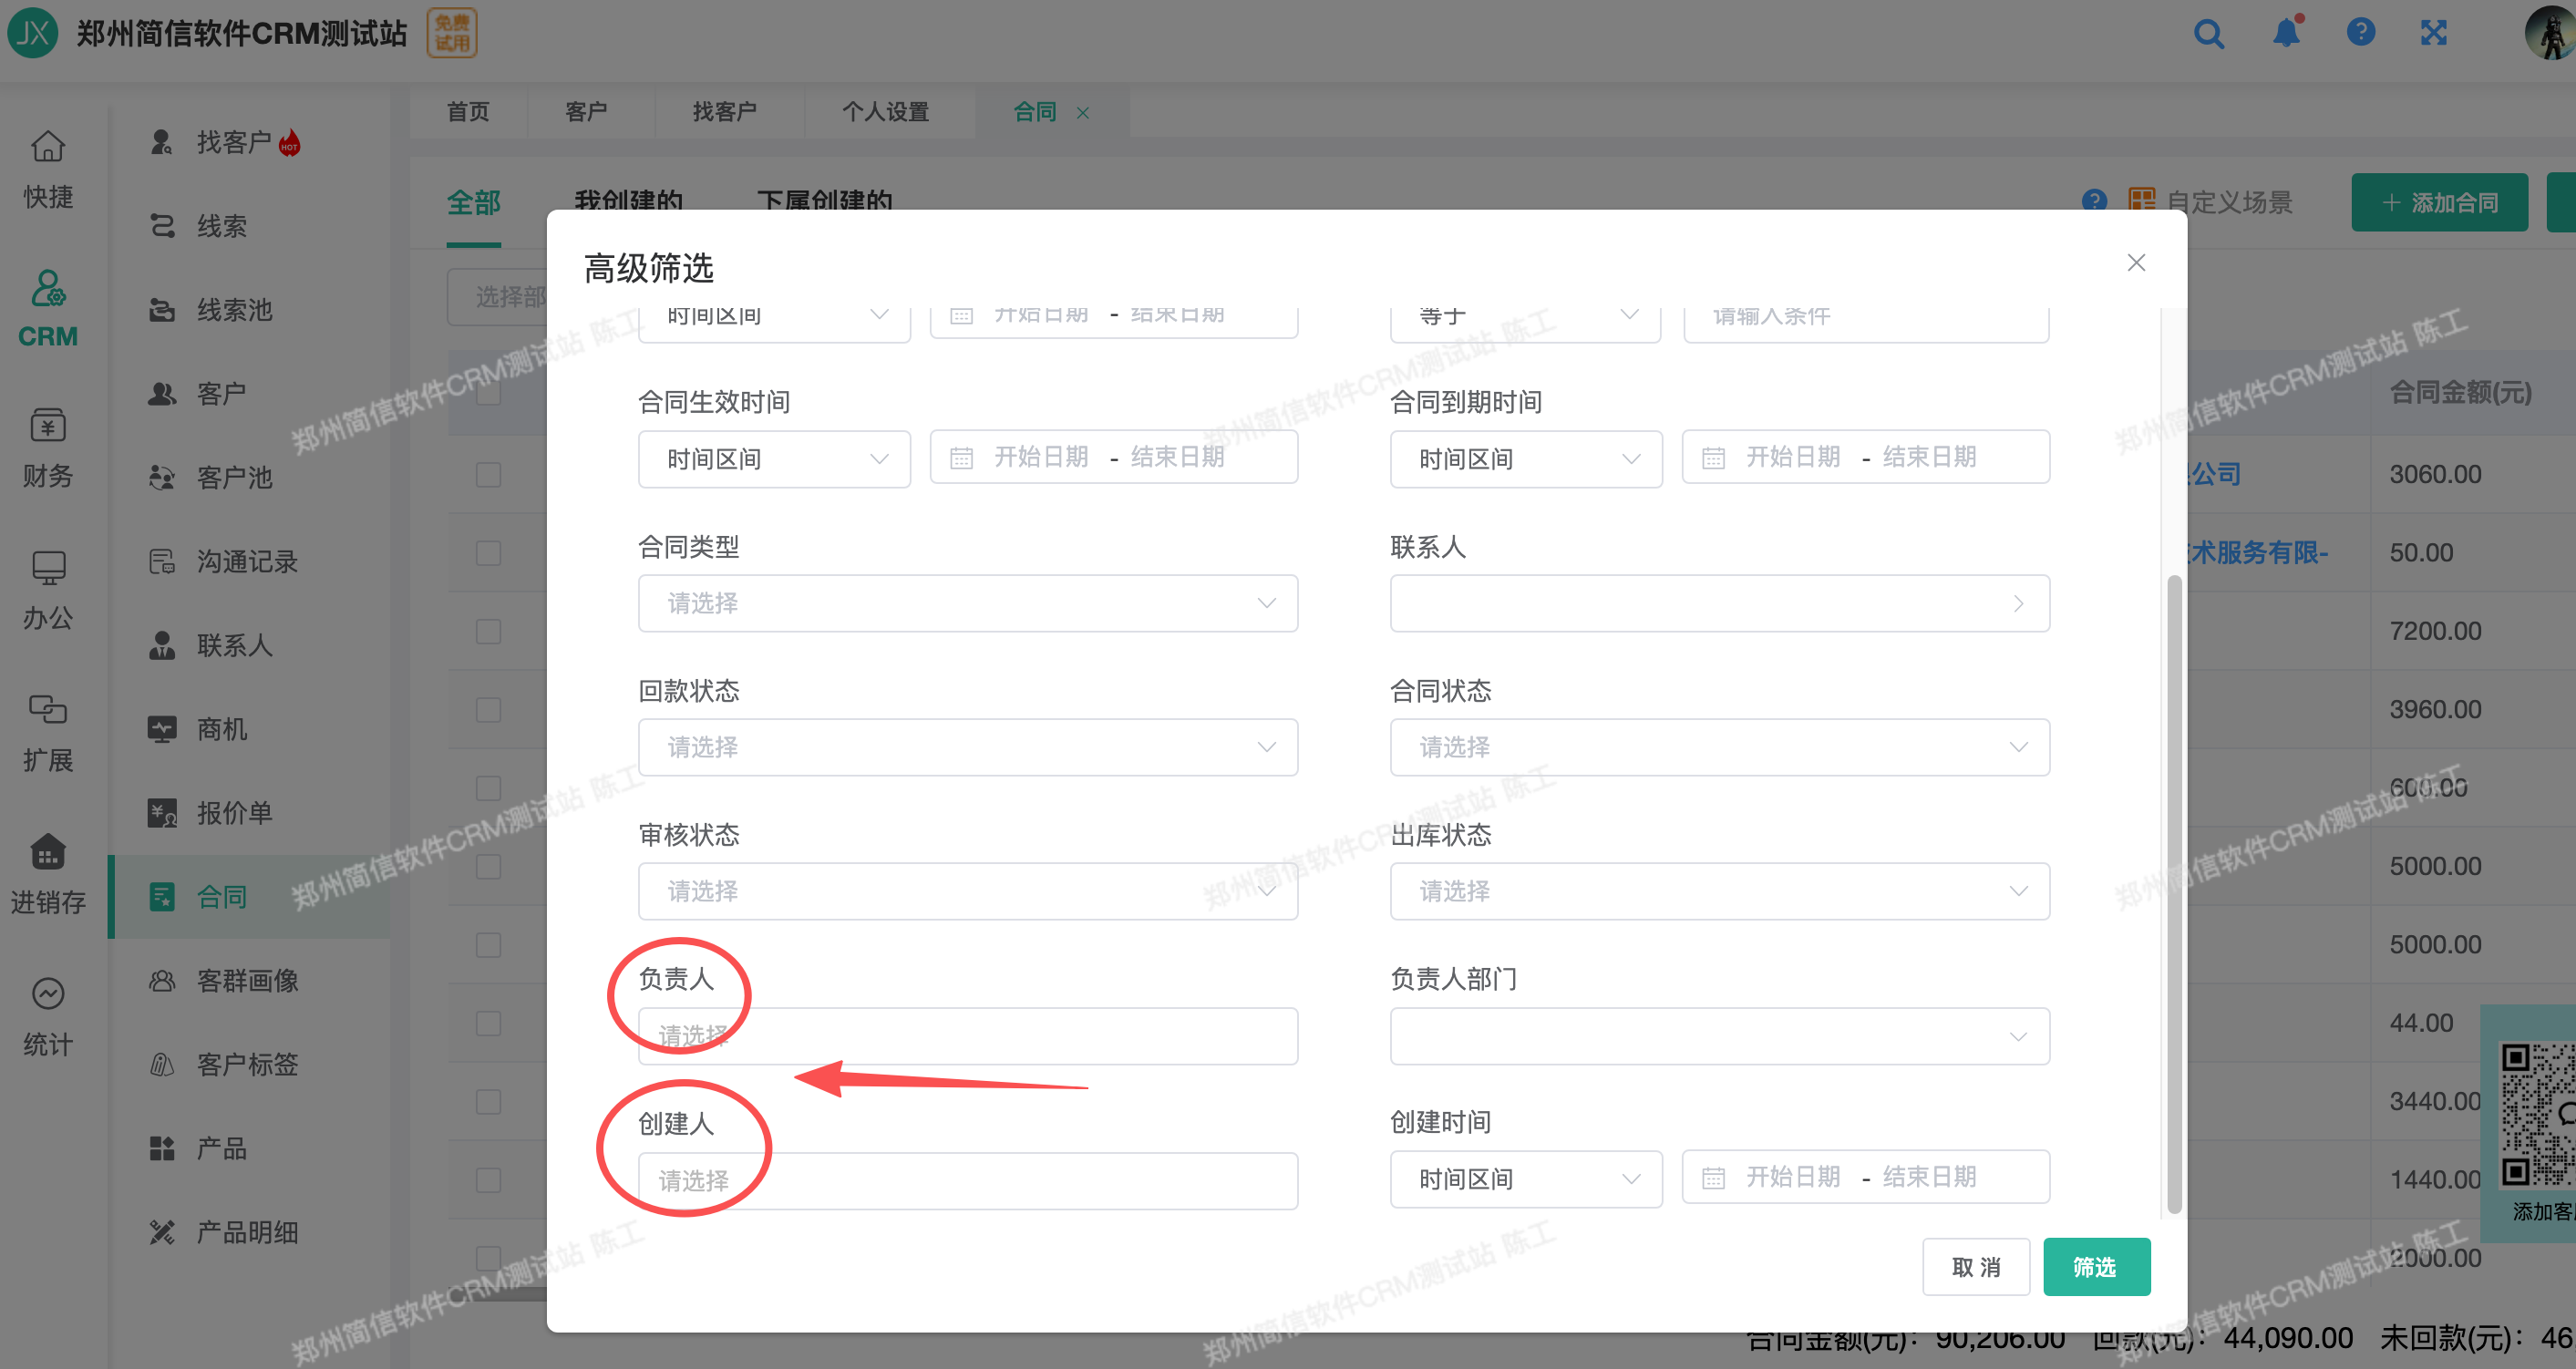Viewport: 2576px width, 1369px height.
Task: Tick the checkbox on the 3440.00 row
Action: click(x=488, y=1102)
